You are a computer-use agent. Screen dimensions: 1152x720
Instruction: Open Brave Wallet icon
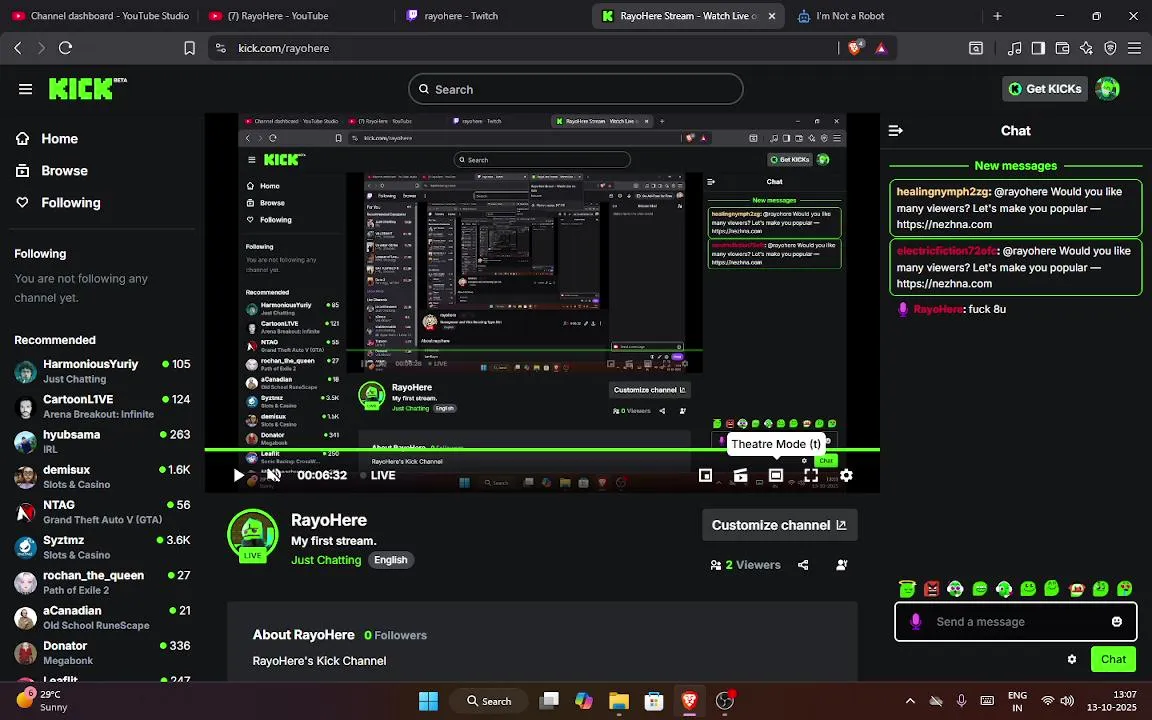[1062, 48]
